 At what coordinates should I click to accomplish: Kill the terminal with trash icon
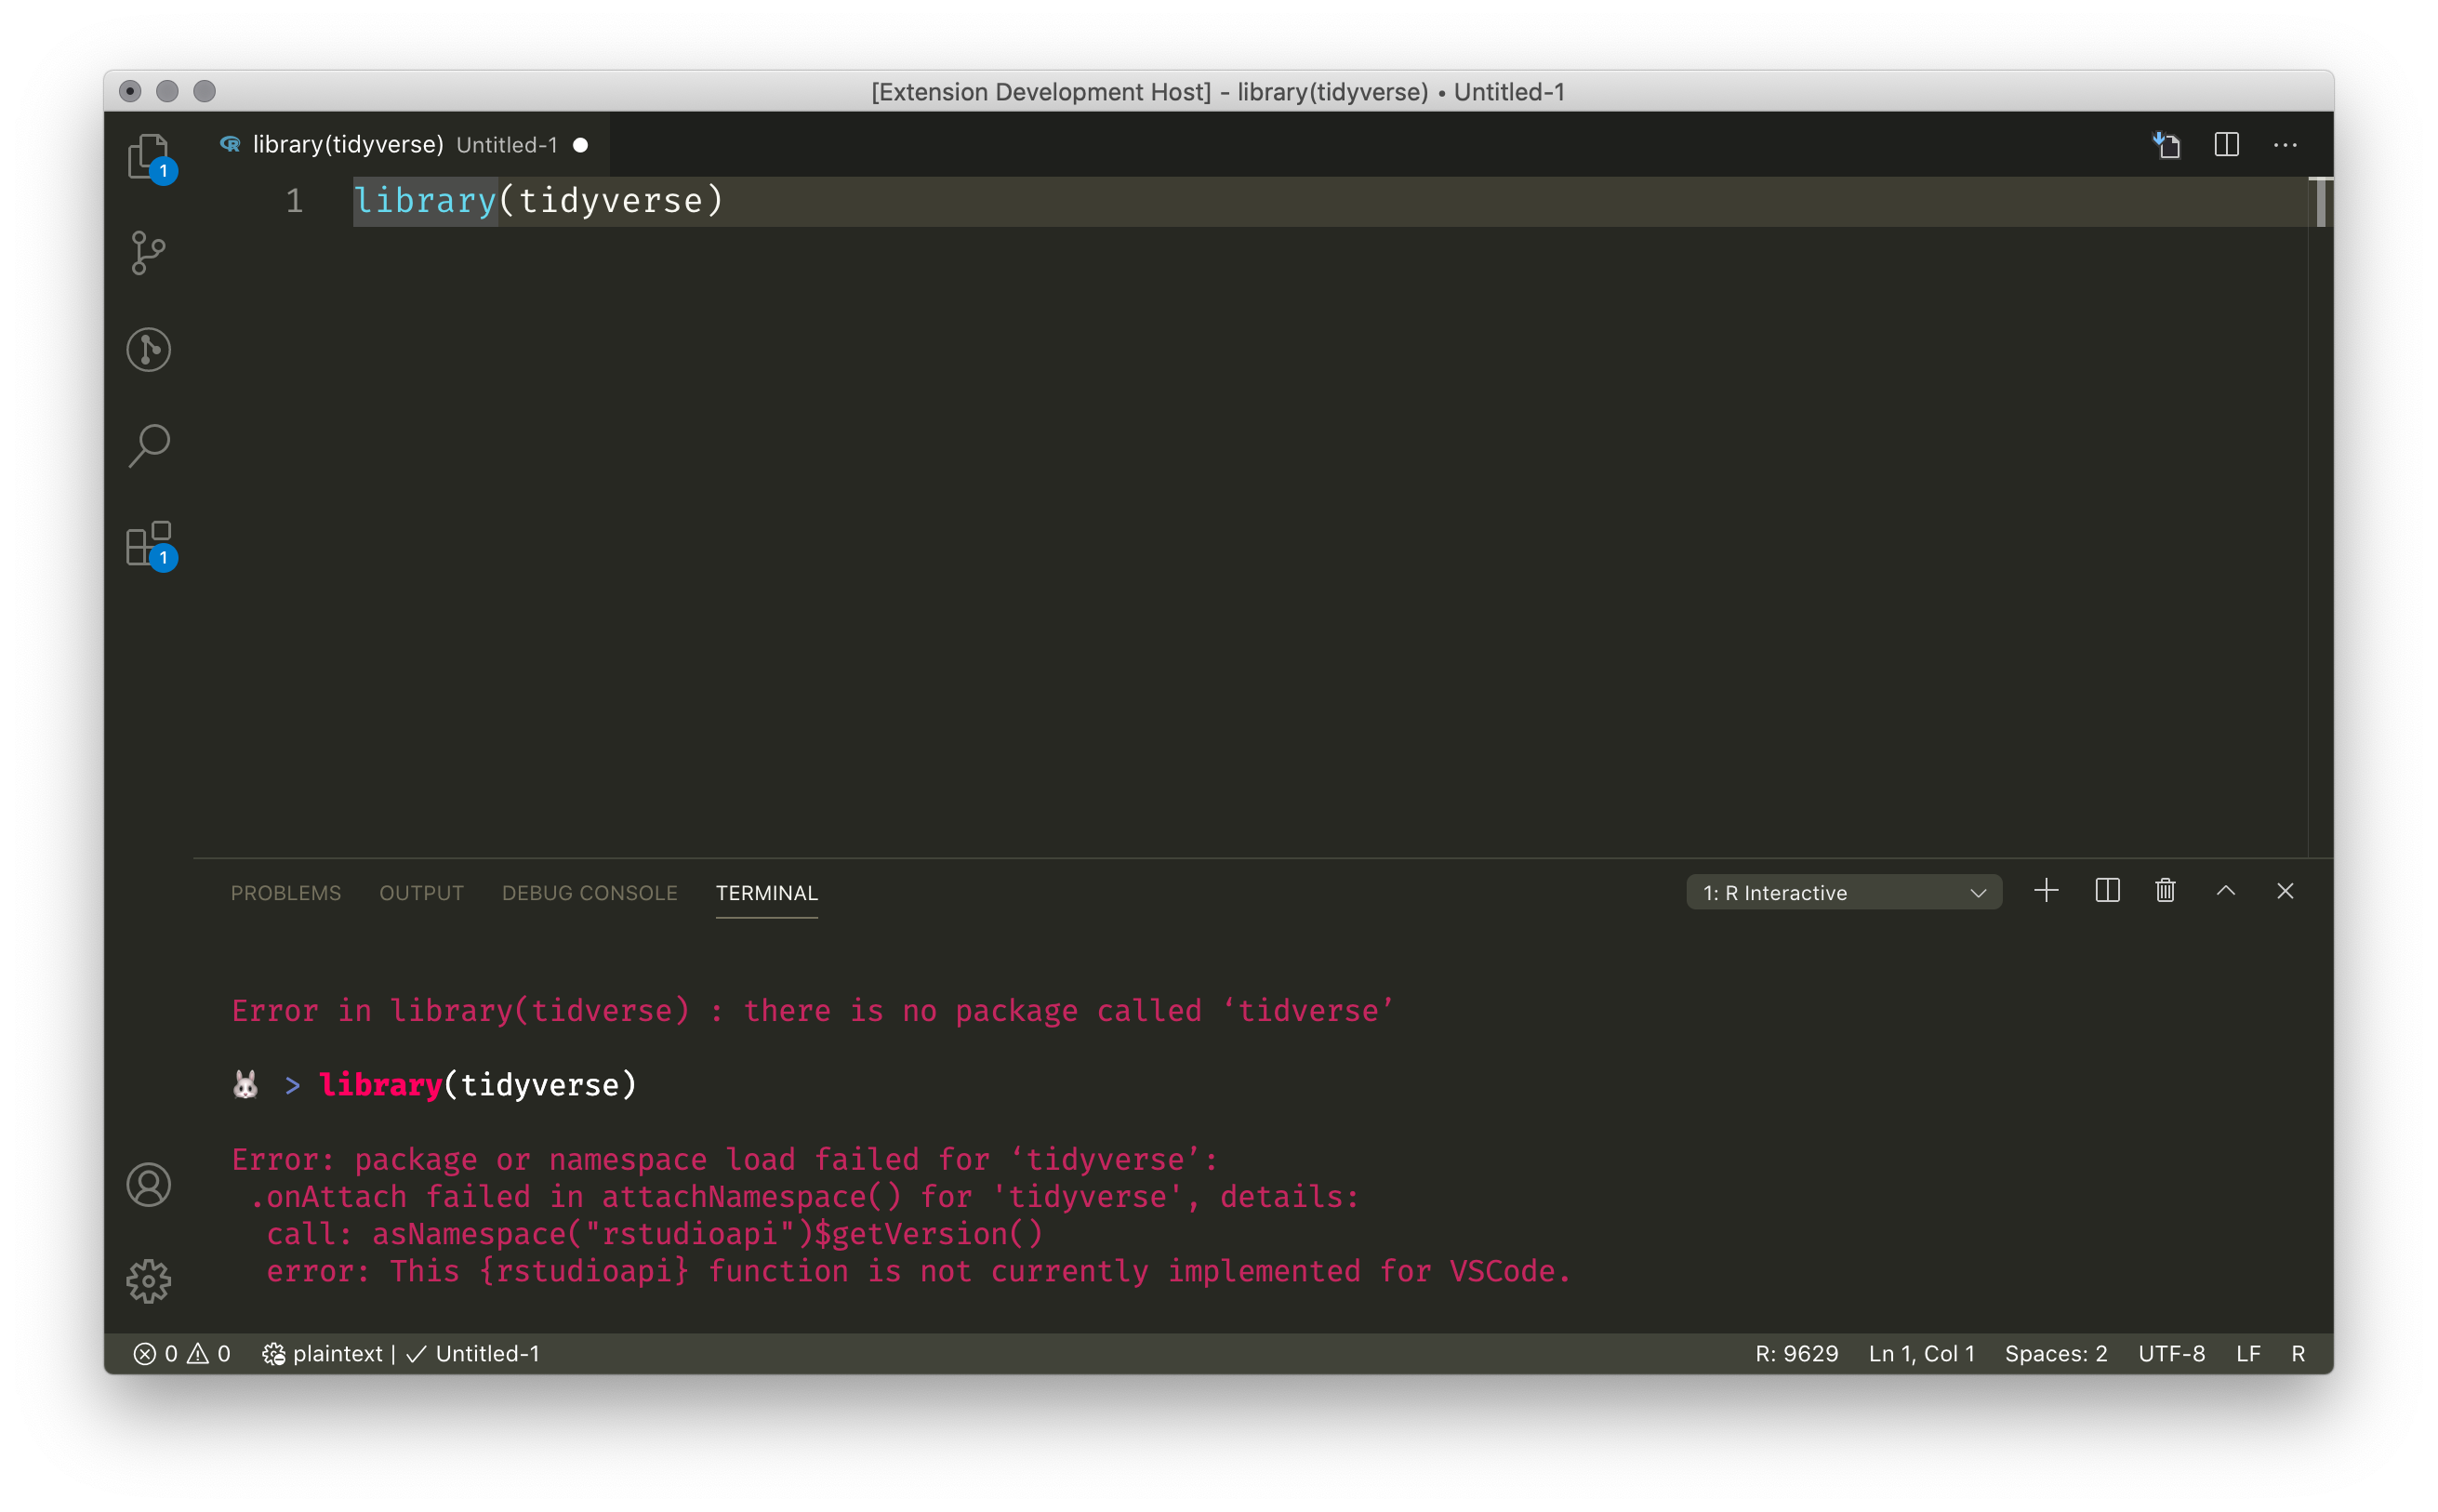[2165, 891]
